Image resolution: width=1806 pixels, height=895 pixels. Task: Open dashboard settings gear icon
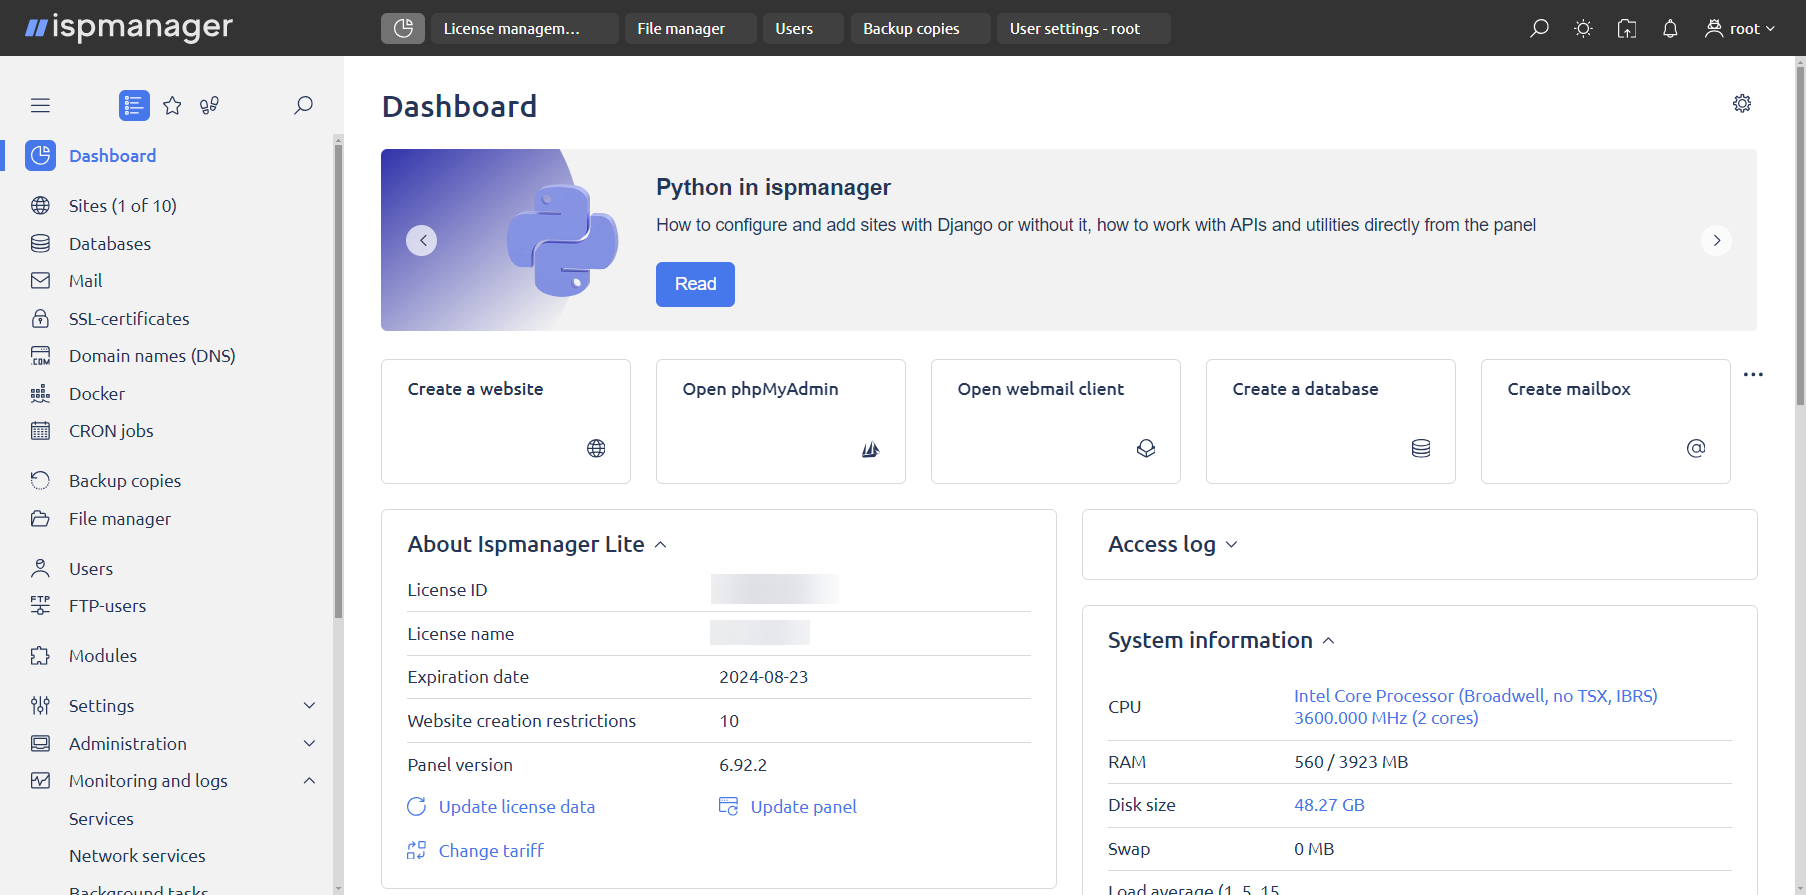click(x=1742, y=104)
